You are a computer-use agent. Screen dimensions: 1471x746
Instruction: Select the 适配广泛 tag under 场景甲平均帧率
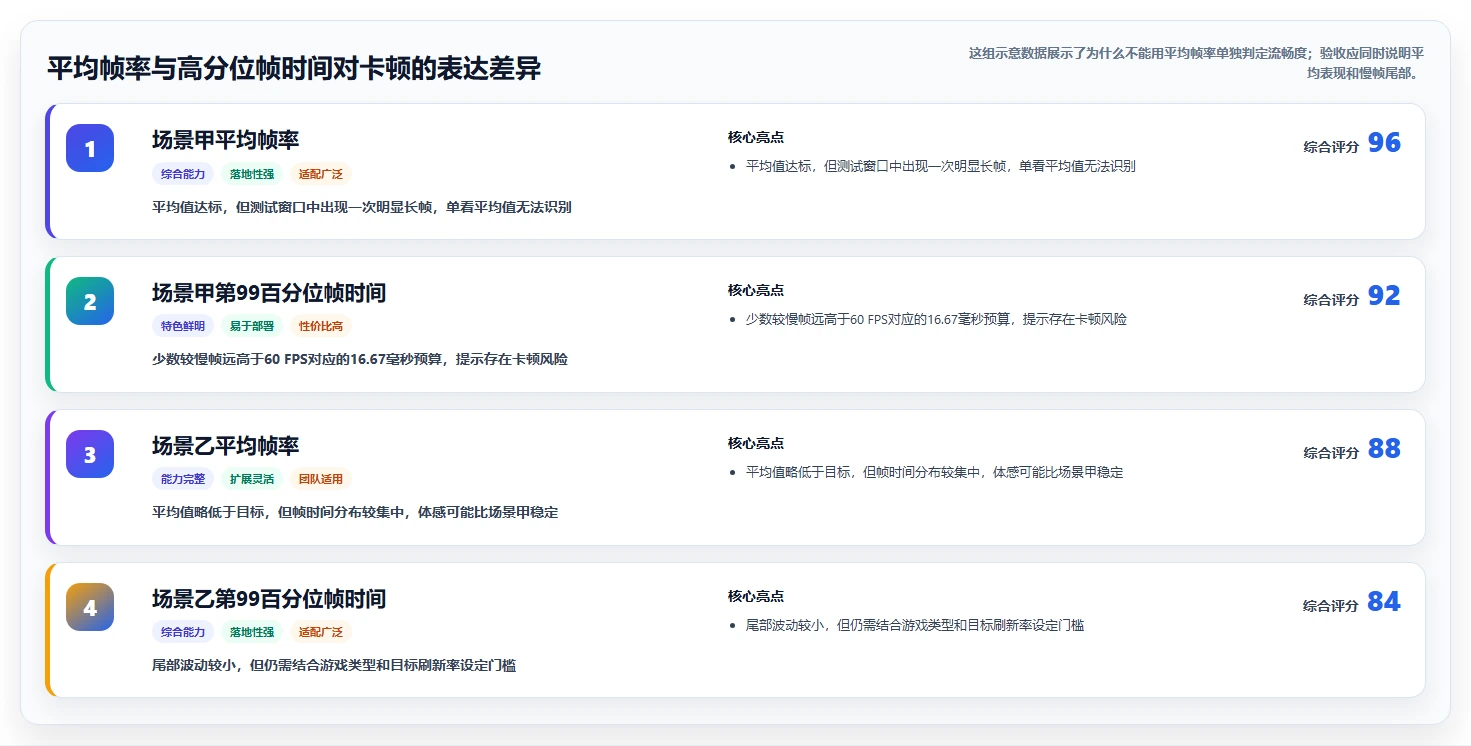pos(321,174)
